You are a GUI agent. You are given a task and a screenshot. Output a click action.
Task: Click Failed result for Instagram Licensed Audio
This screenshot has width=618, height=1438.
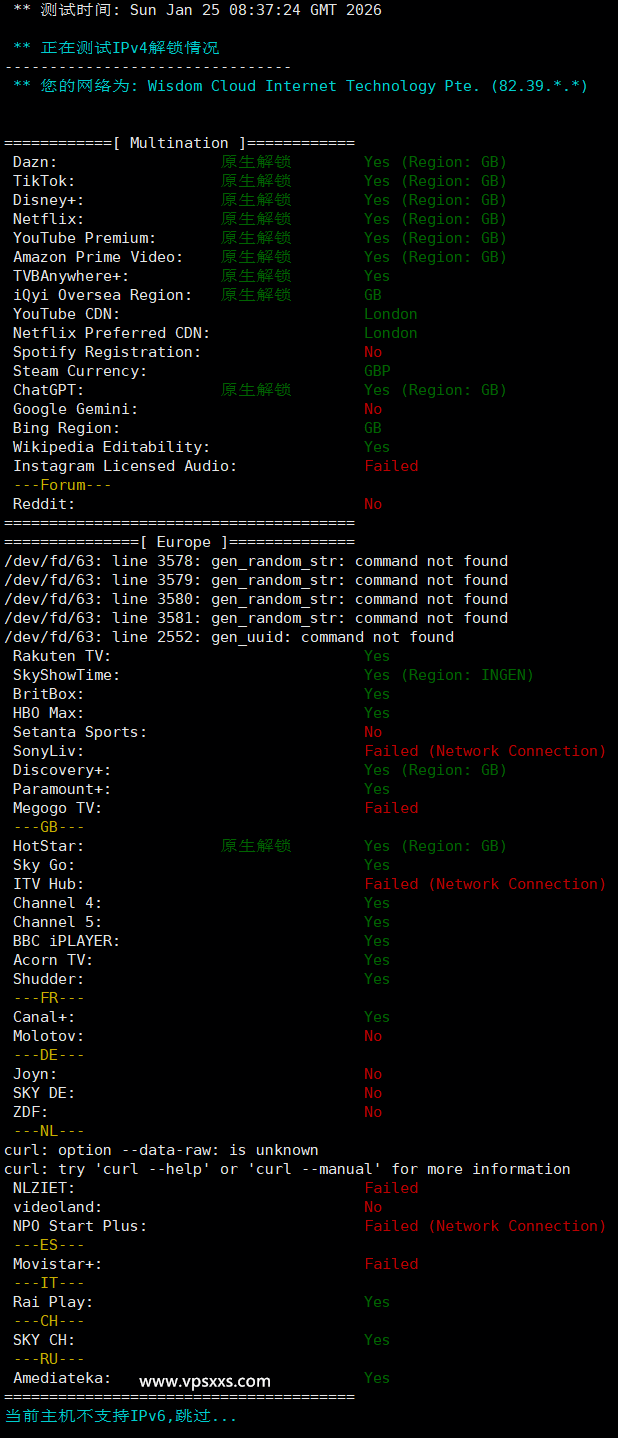391,466
